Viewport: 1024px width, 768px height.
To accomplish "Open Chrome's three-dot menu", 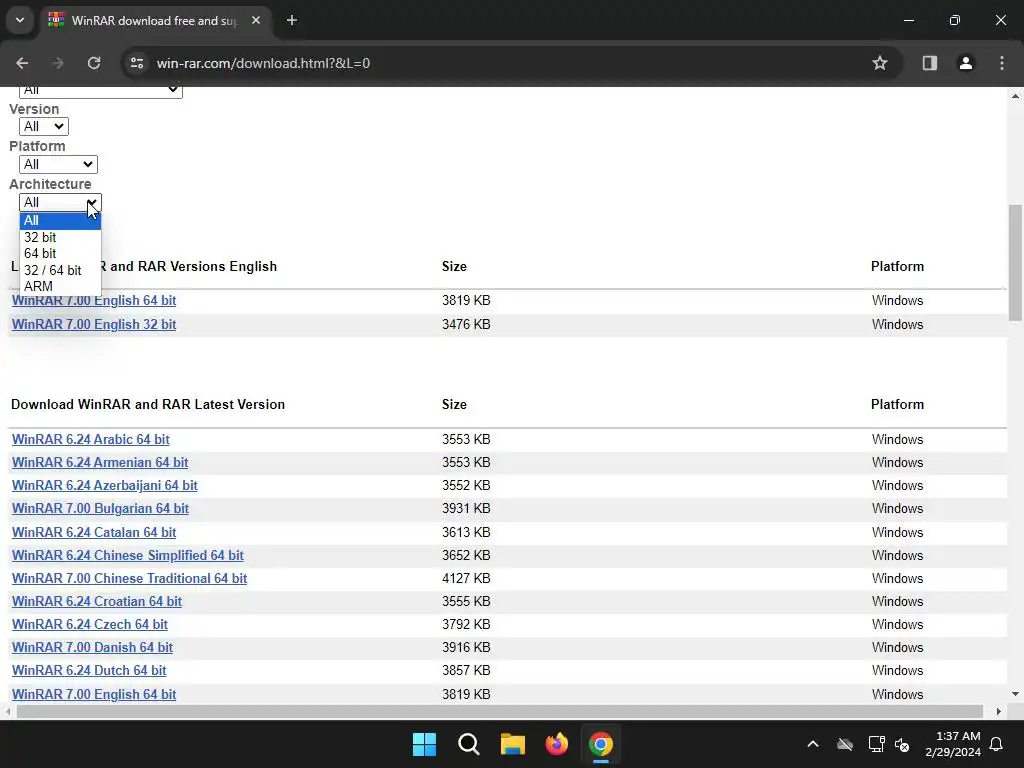I will (1002, 63).
